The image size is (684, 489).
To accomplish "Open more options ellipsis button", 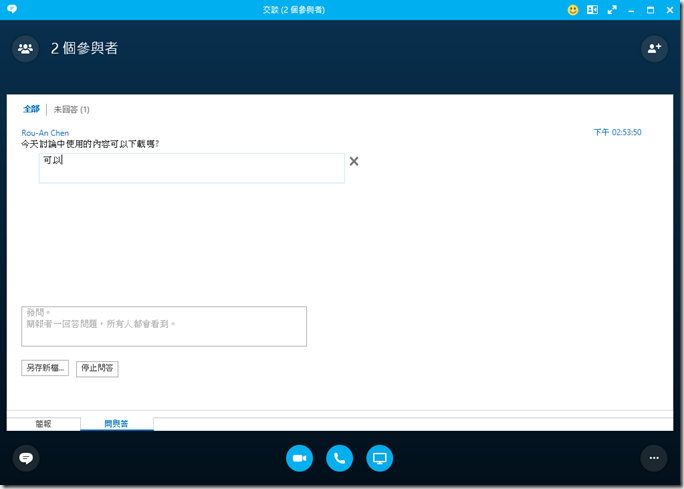I will coord(654,458).
